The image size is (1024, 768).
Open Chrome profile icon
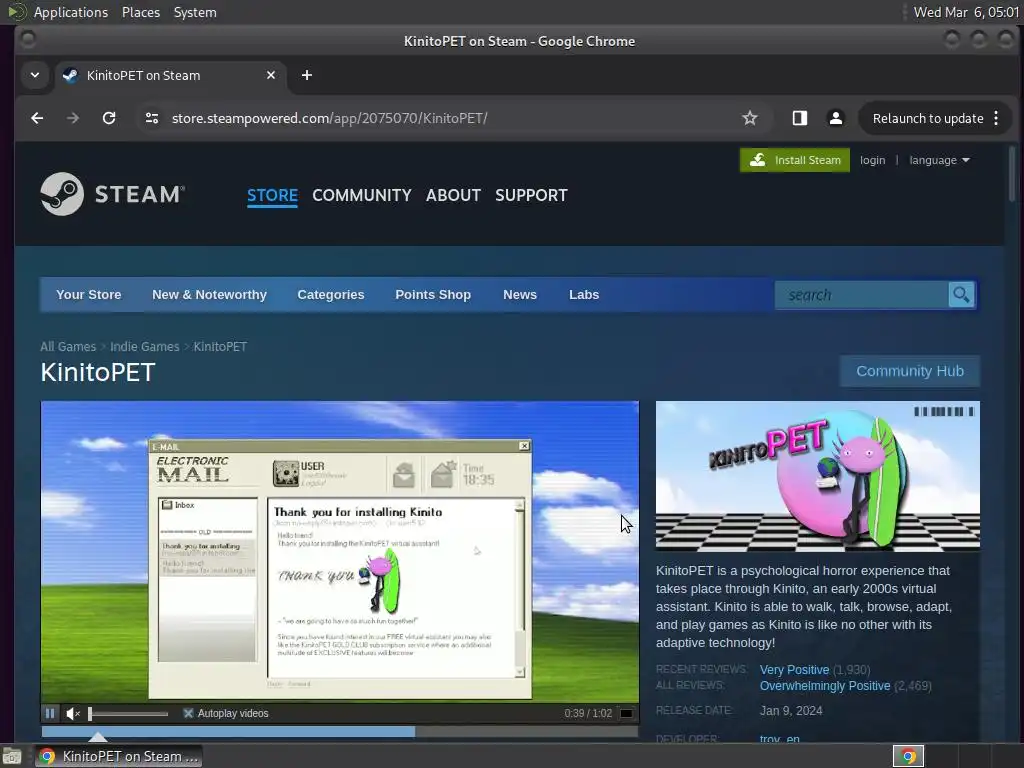pyautogui.click(x=835, y=118)
